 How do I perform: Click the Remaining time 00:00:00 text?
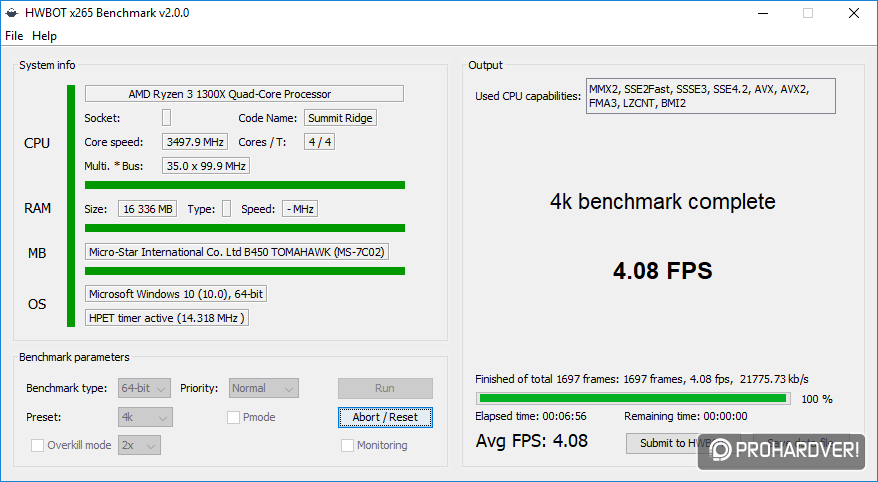(686, 417)
